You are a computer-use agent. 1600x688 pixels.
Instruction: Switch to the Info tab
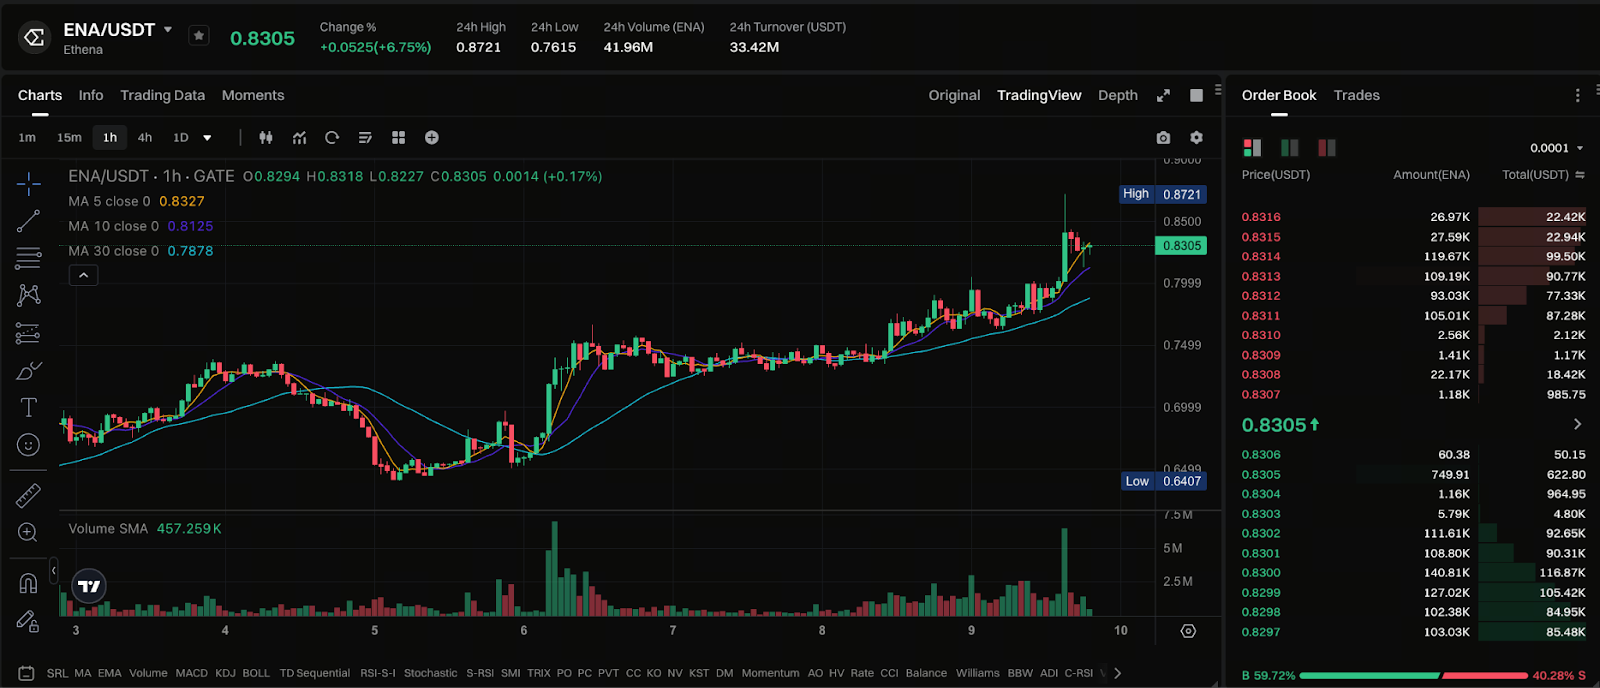(91, 96)
